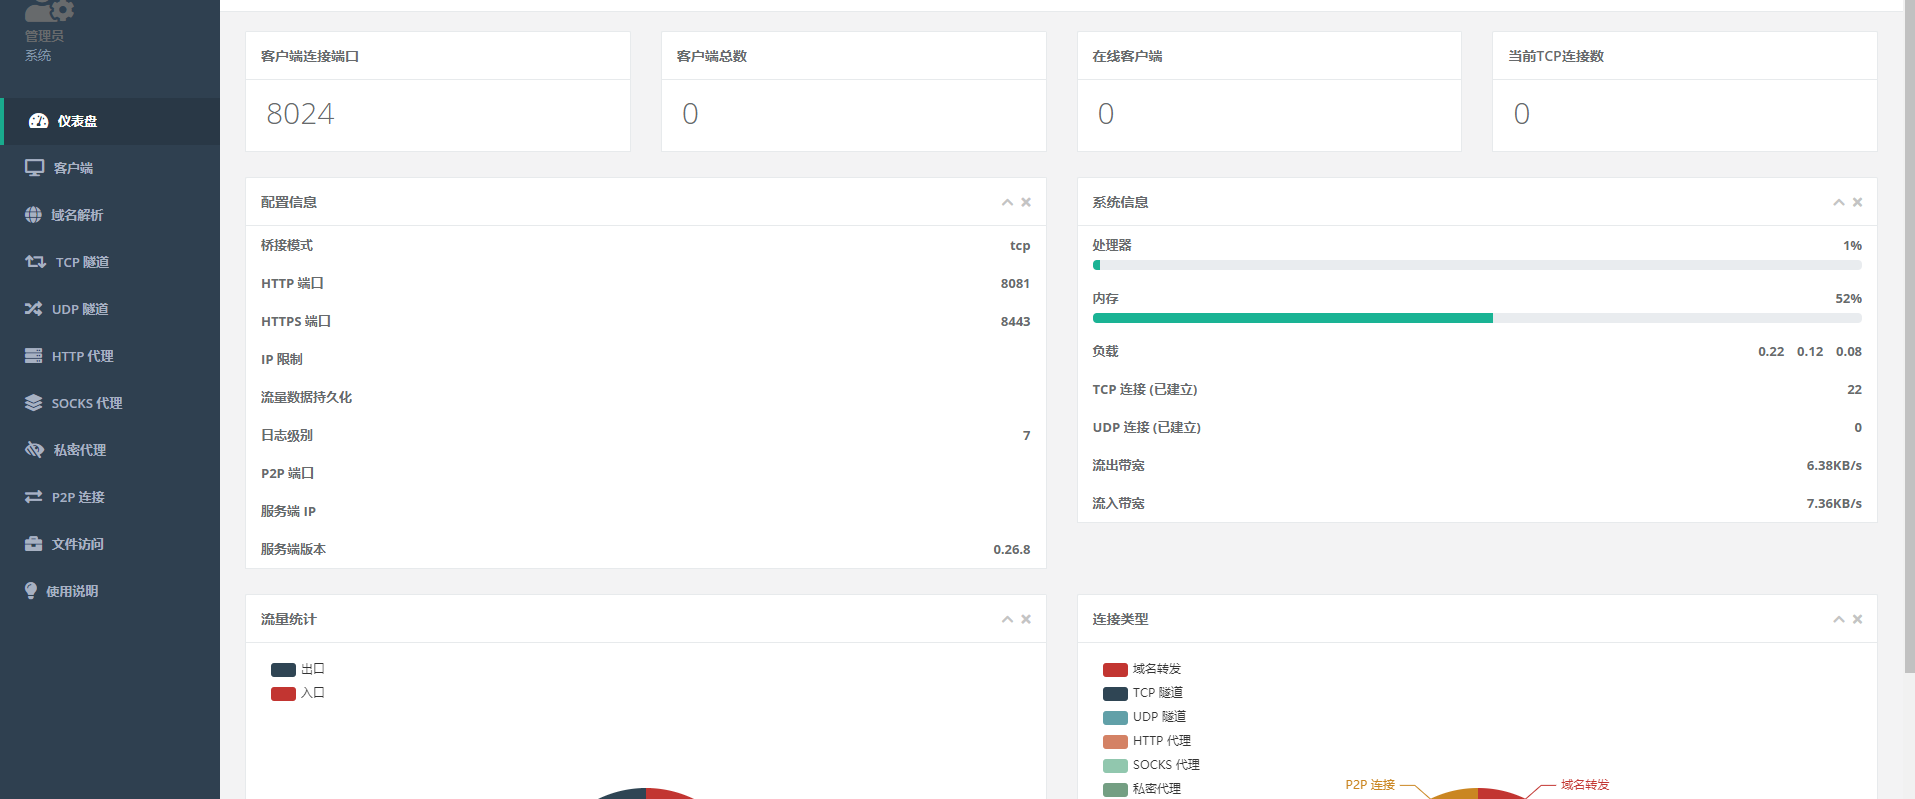Click the HTTP 代理 server icon
The image size is (1915, 799).
tap(34, 356)
